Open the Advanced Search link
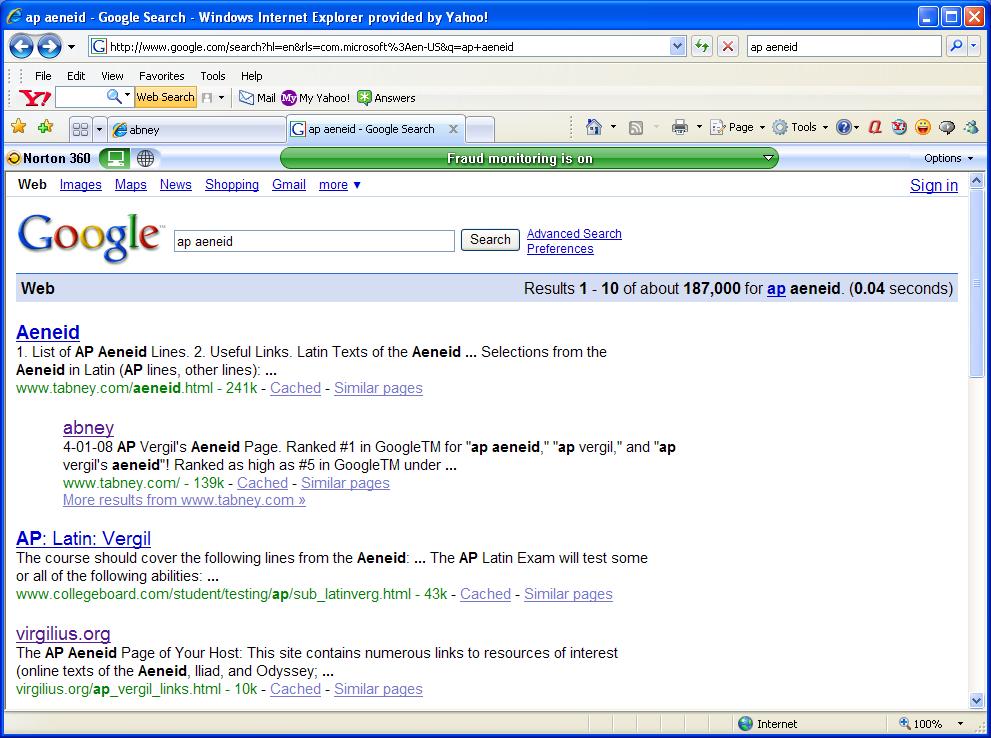Screen dimensions: 991x738 (x=574, y=234)
